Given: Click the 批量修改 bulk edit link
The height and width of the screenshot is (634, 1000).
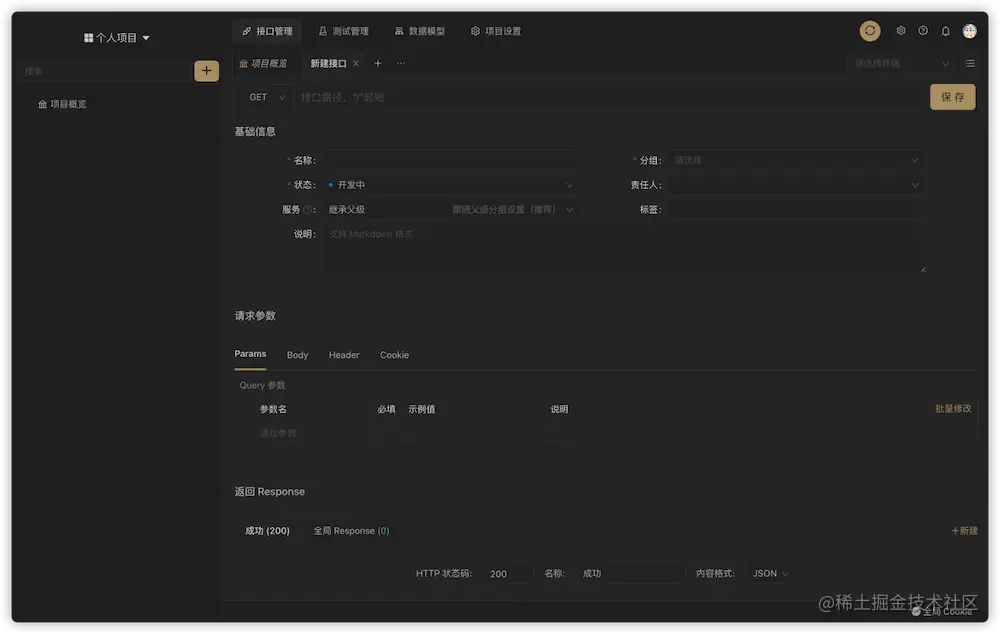Looking at the screenshot, I should pyautogui.click(x=954, y=408).
